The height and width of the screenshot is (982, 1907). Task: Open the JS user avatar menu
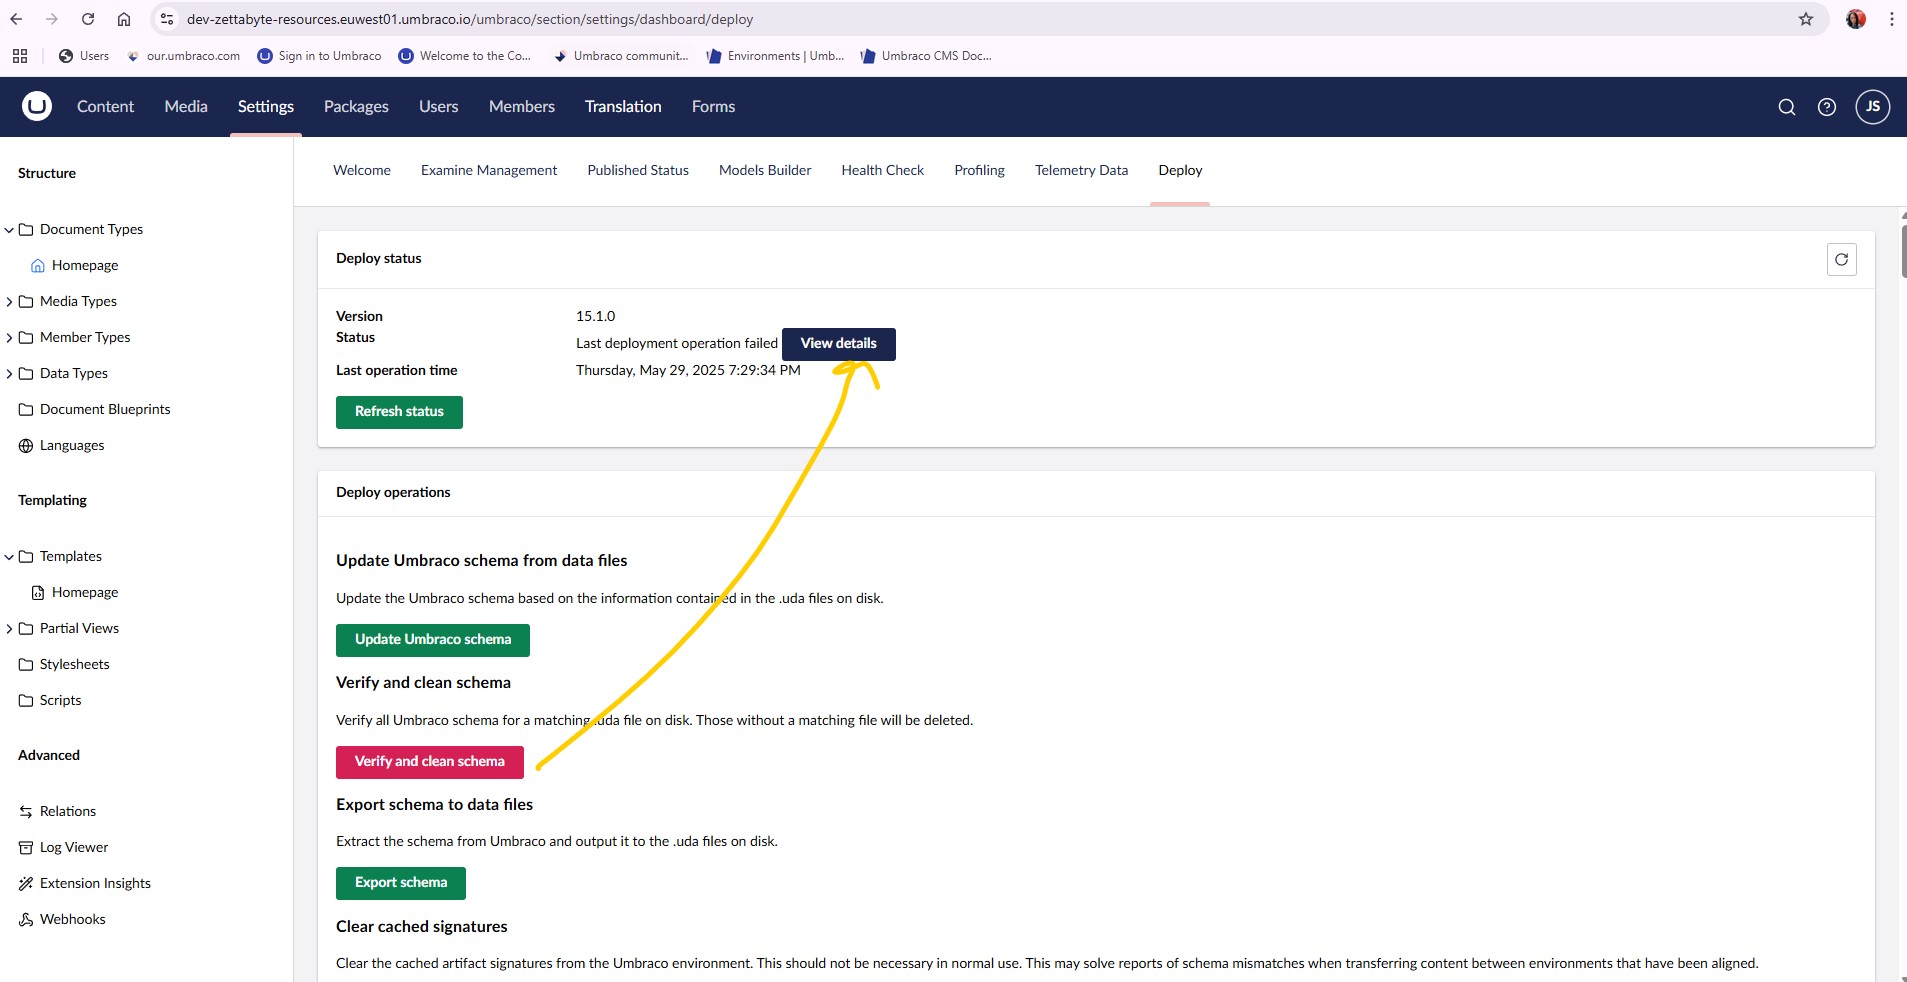coord(1873,106)
